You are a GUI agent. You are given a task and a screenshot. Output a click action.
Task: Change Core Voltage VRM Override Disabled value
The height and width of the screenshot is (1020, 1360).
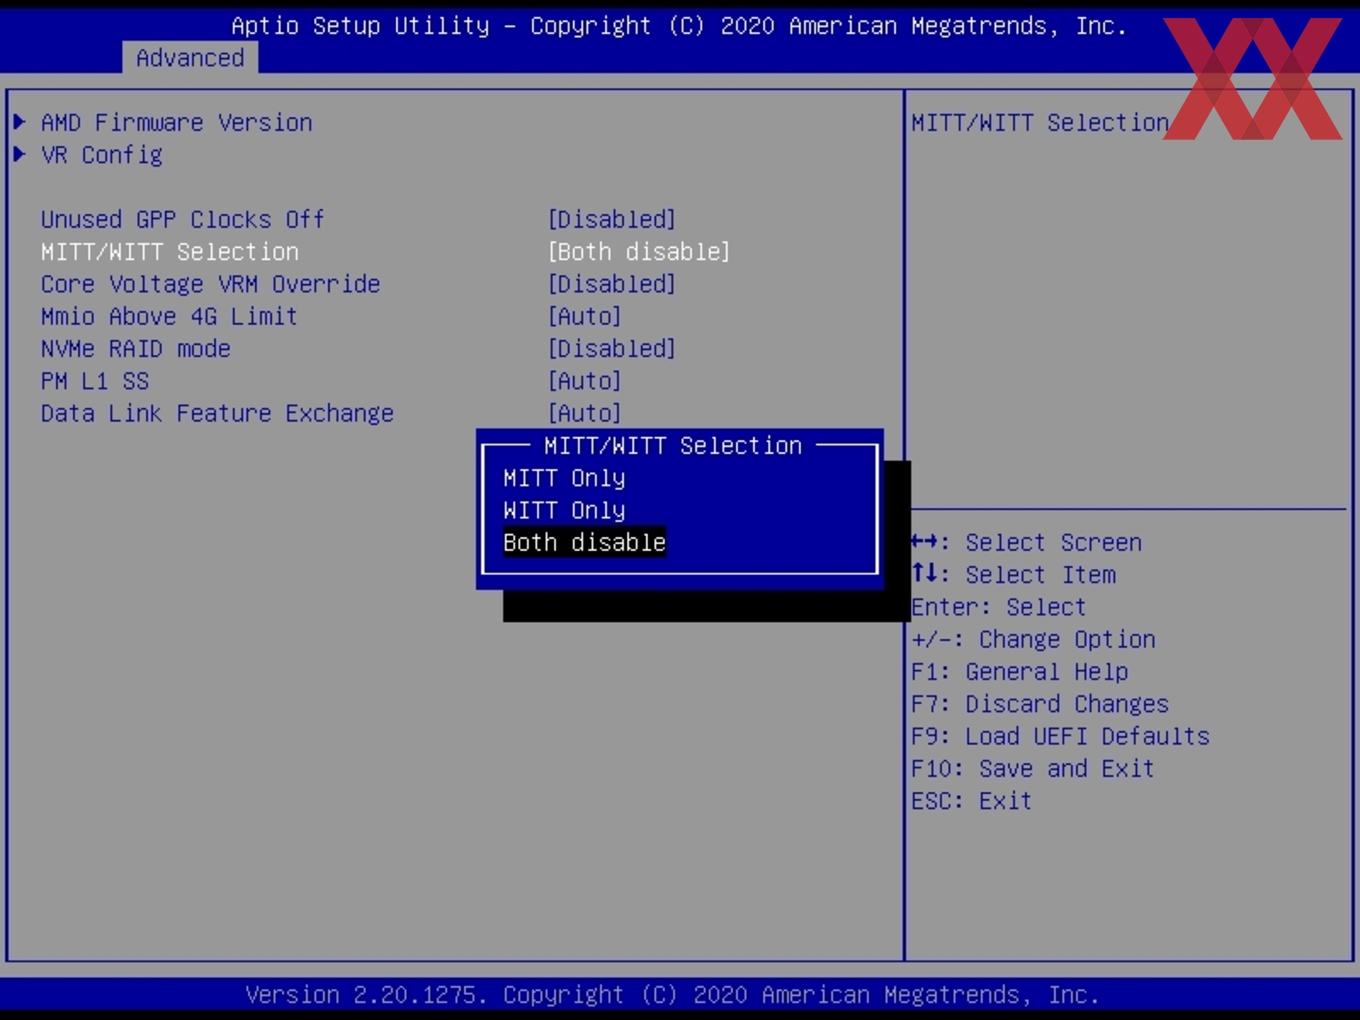[612, 284]
